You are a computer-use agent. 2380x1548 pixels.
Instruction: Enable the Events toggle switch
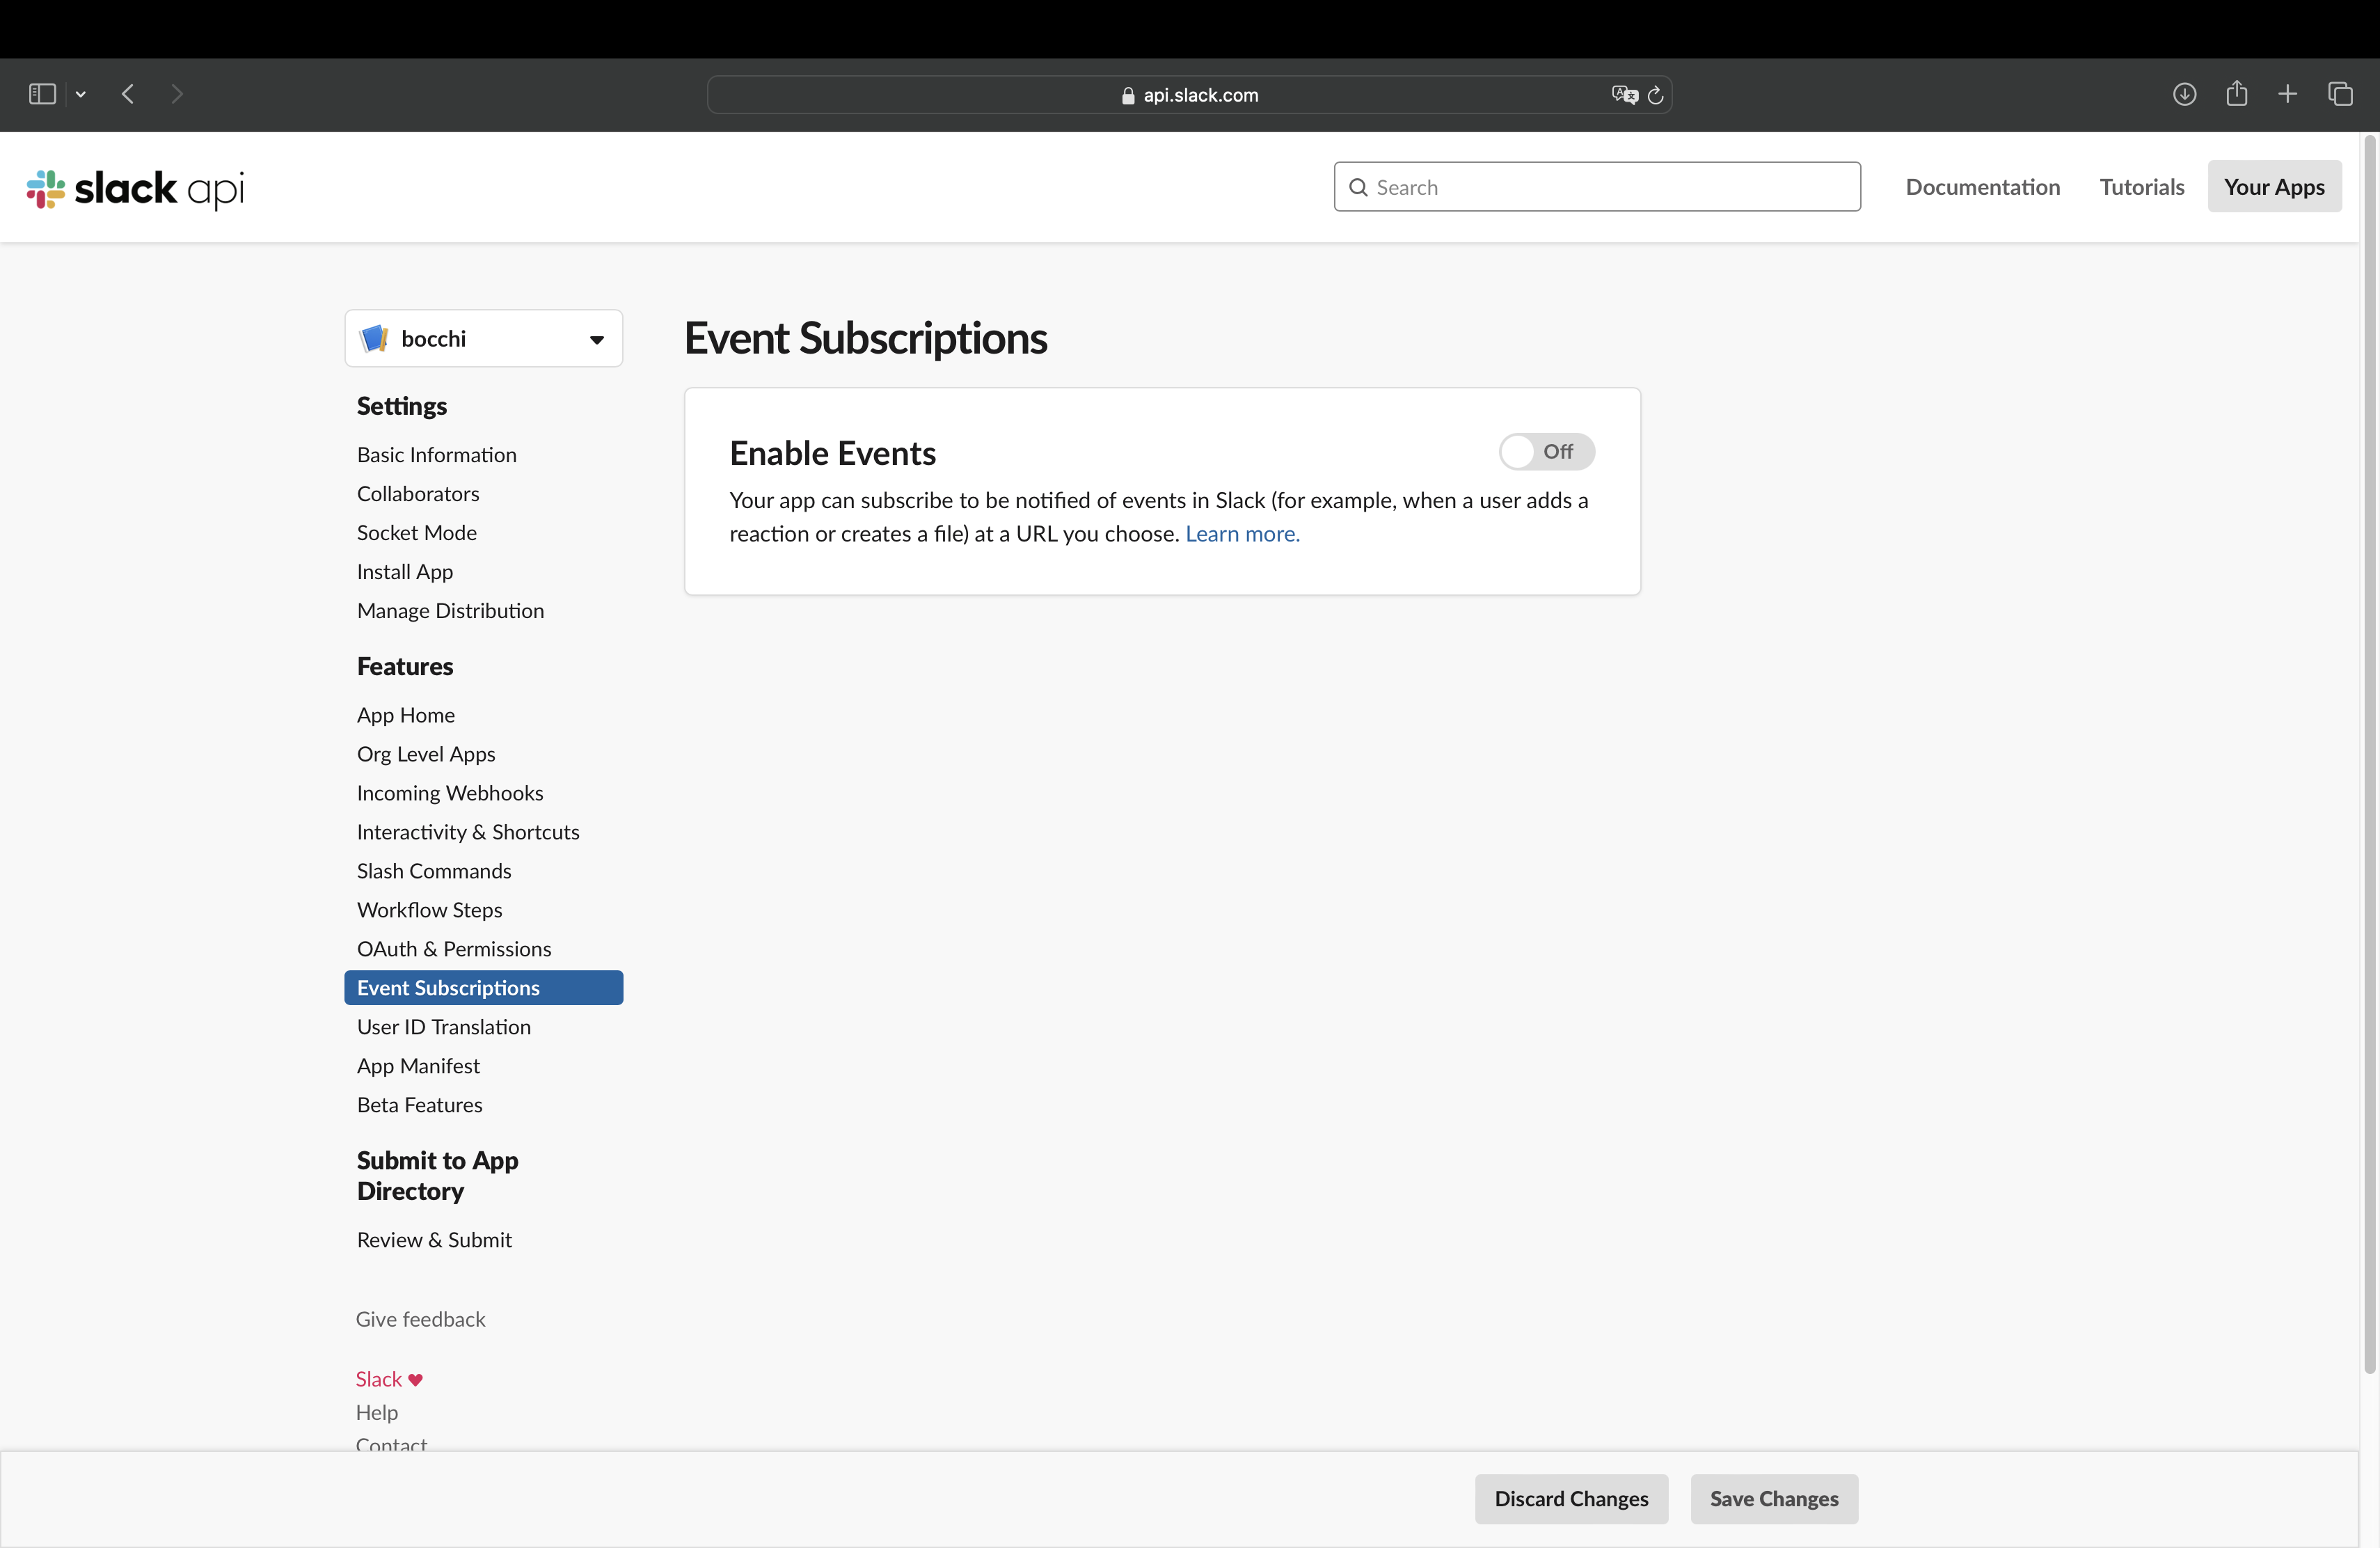click(1546, 452)
